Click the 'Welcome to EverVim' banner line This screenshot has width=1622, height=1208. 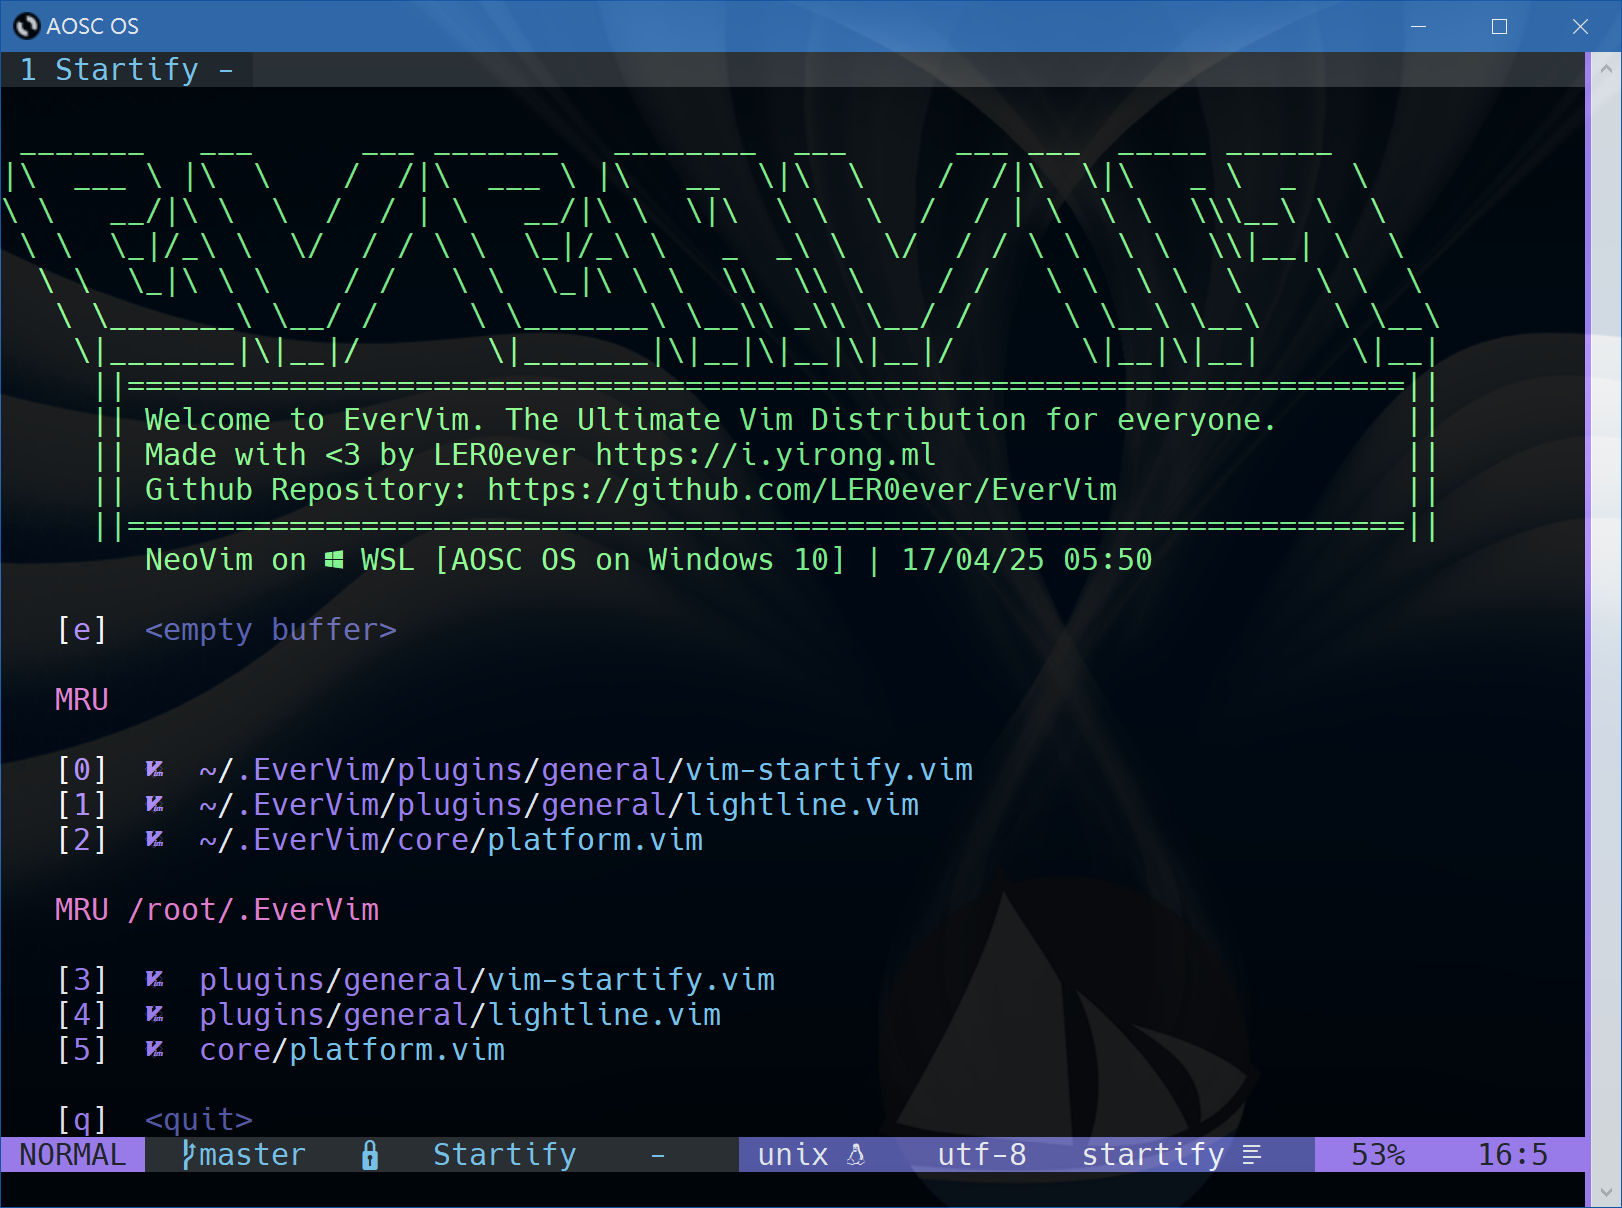[x=710, y=420]
